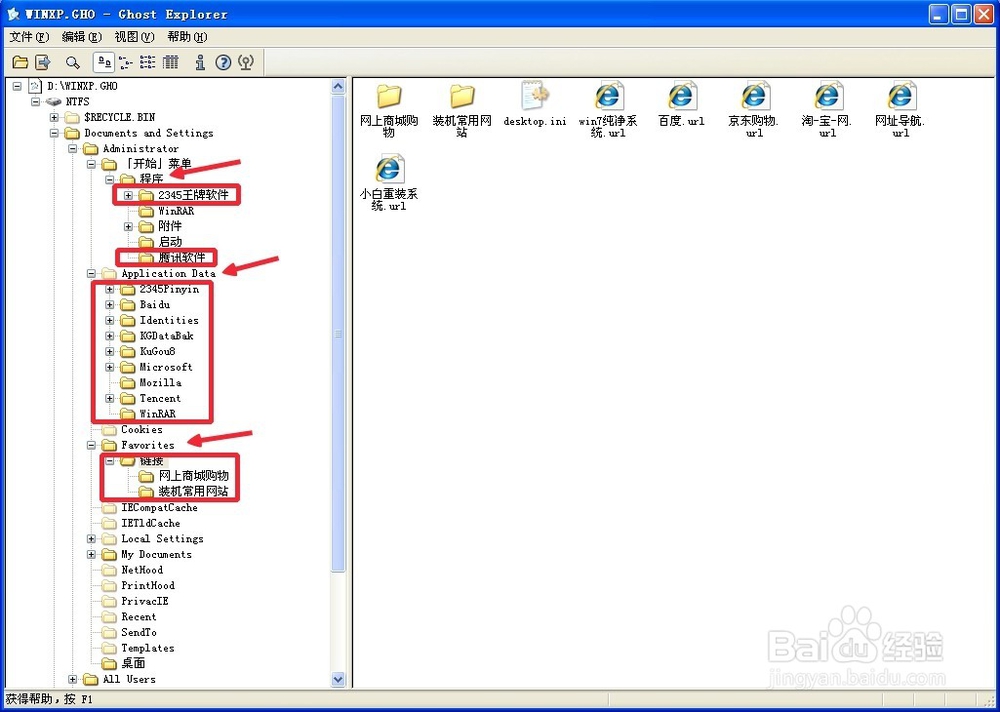
Task: Click the magnifying glass Find icon
Action: (x=73, y=63)
